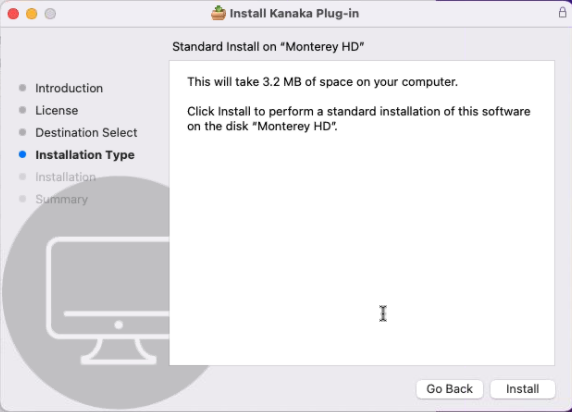
Task: Click the Go Back button
Action: click(x=449, y=389)
